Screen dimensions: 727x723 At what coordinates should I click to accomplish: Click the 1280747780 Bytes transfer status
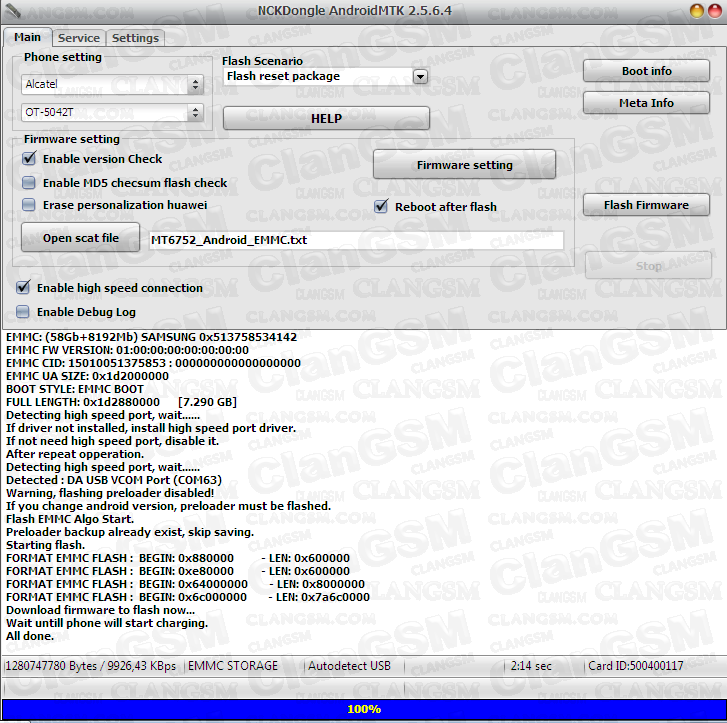90,666
